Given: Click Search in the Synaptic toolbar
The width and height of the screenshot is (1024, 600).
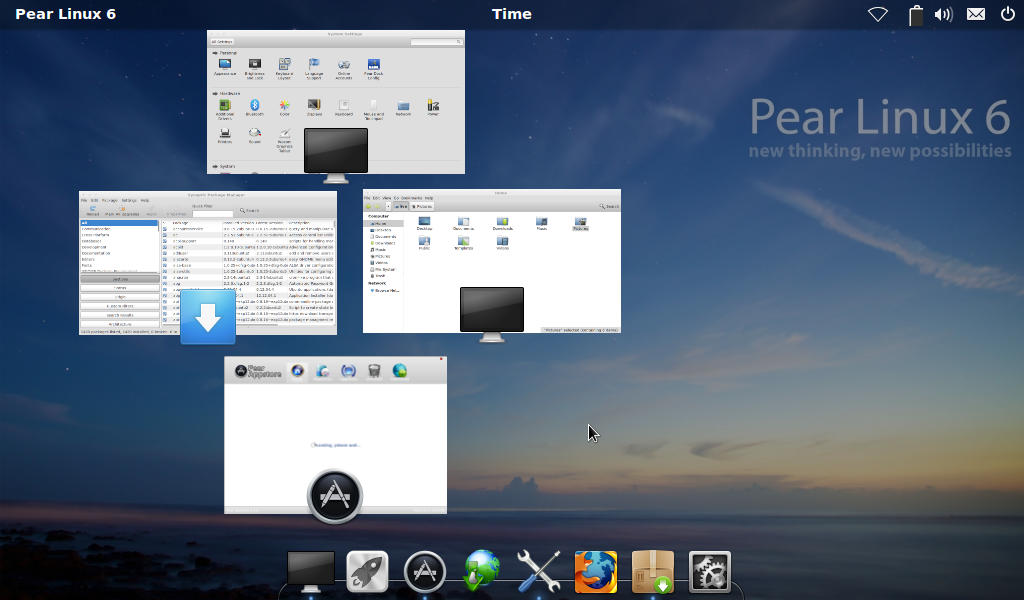Looking at the screenshot, I should pos(249,210).
